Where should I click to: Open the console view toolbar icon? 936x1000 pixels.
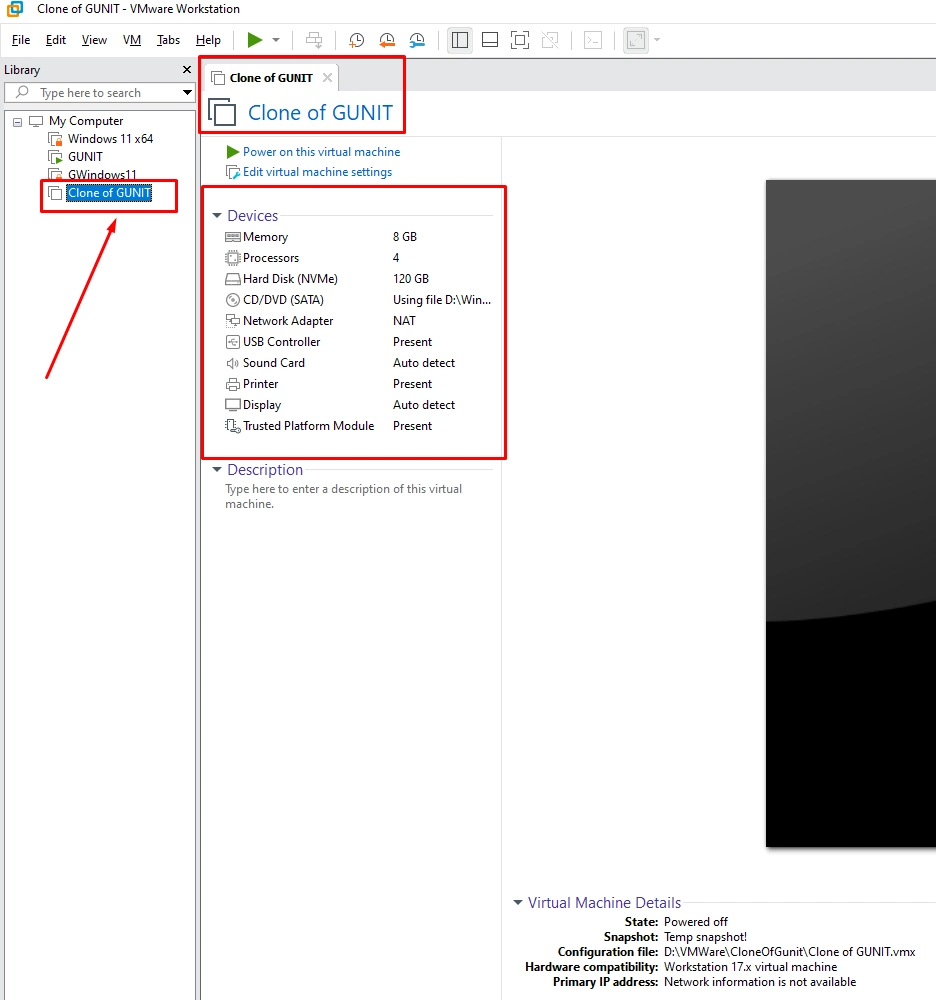593,40
